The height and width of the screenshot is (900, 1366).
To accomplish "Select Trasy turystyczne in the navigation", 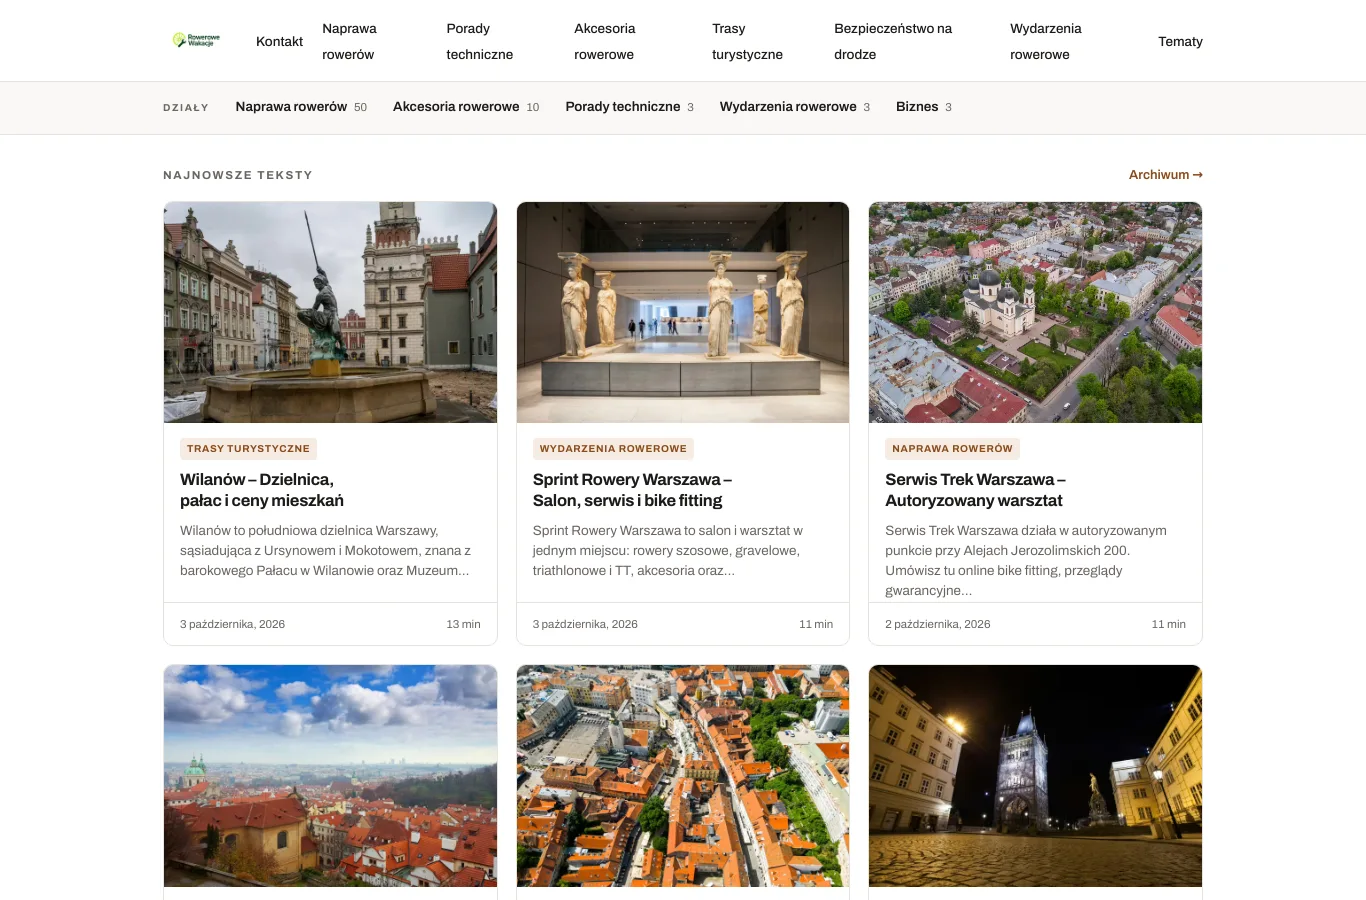I will click(747, 41).
